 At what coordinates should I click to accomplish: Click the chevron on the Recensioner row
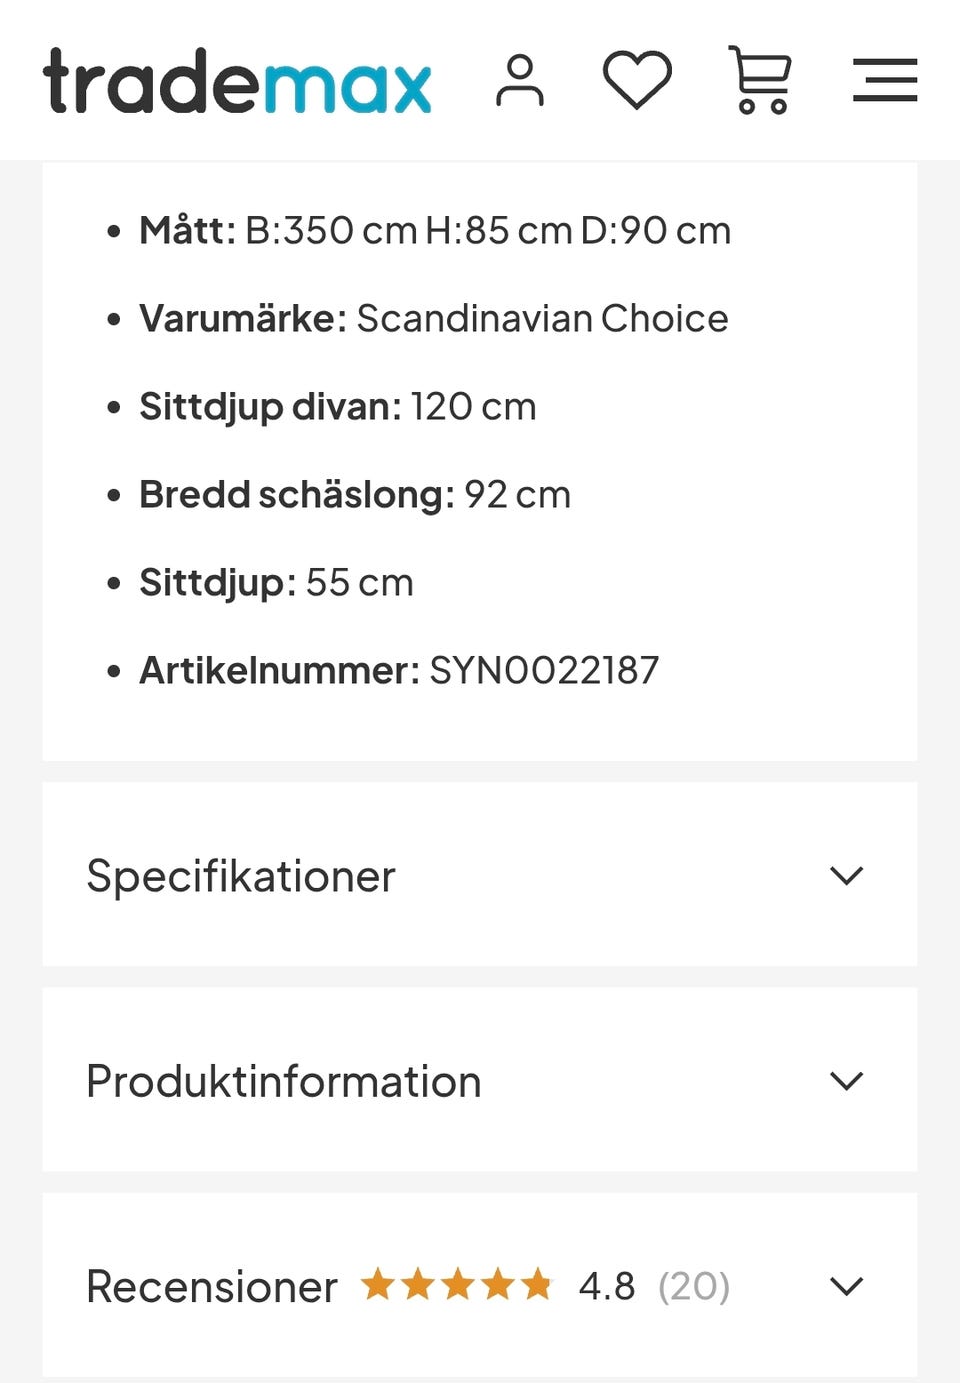pos(846,1286)
